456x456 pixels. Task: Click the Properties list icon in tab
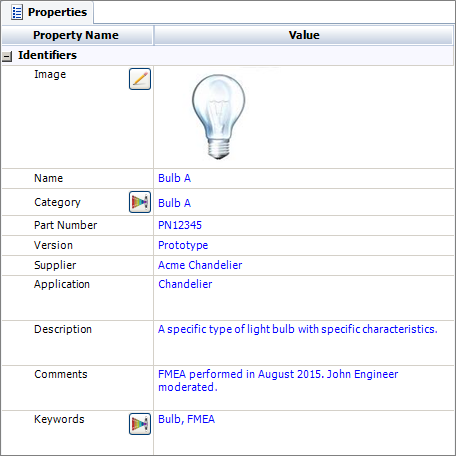(17, 13)
